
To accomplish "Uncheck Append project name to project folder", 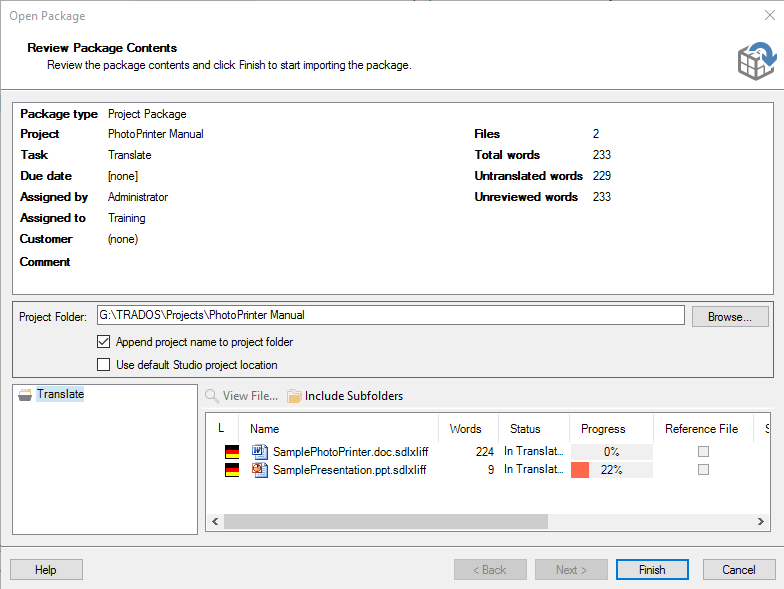I will pyautogui.click(x=104, y=342).
